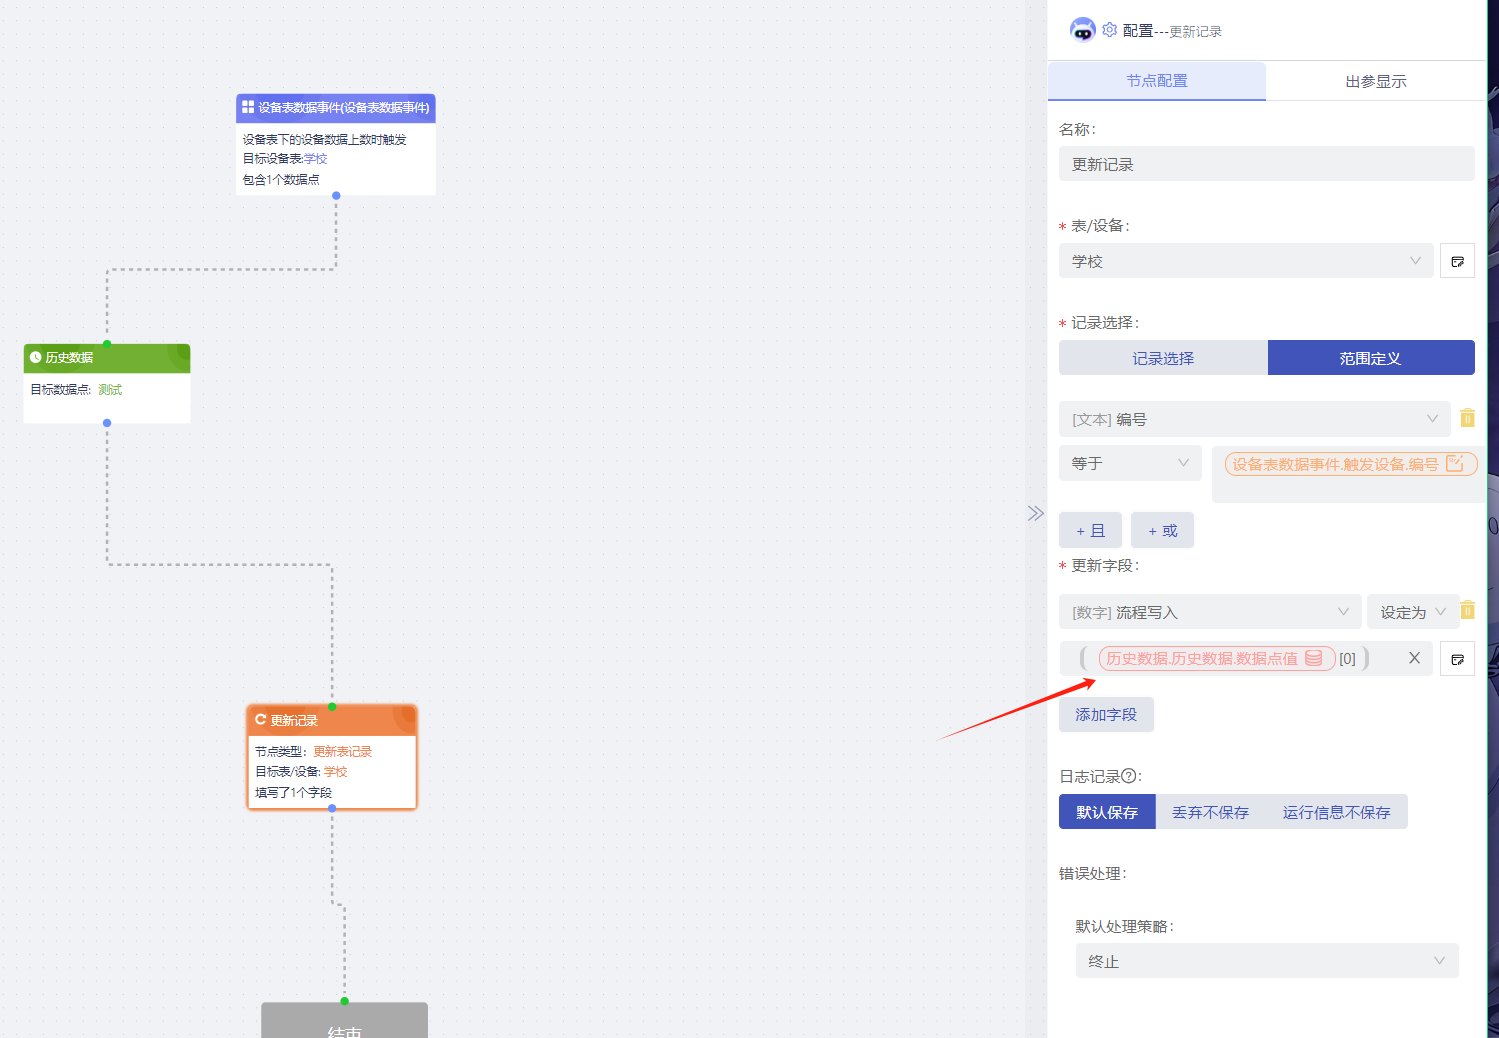
Task: Open the 终止 error strategy dropdown
Action: click(1266, 961)
